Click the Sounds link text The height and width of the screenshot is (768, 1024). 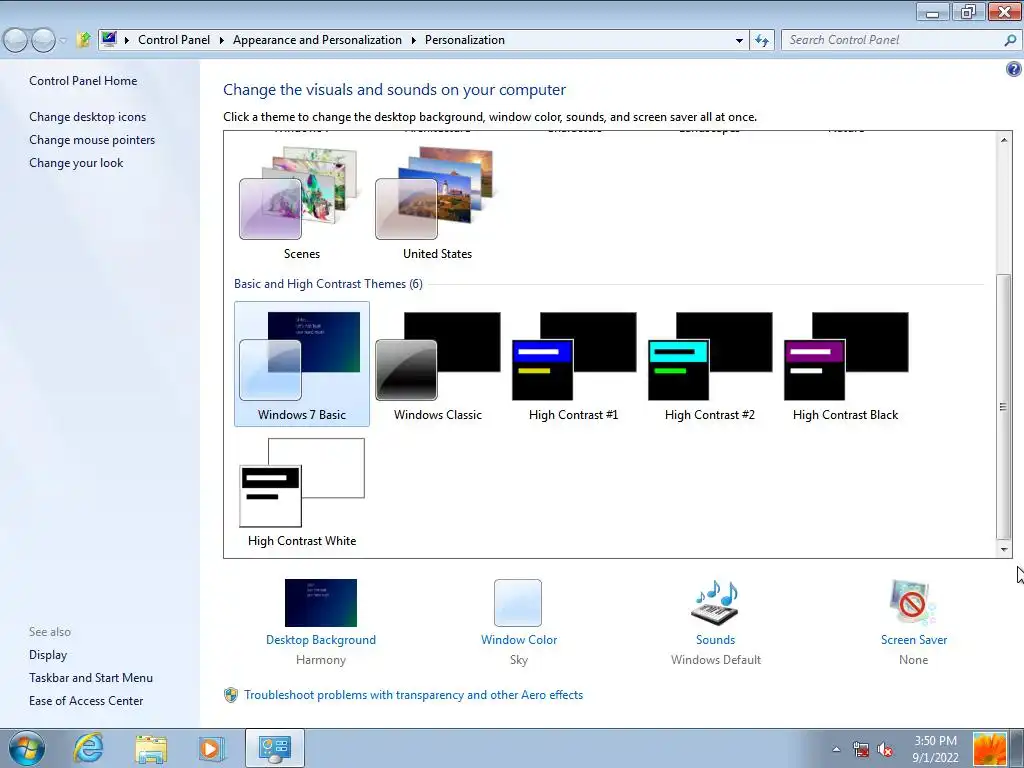[x=715, y=640]
